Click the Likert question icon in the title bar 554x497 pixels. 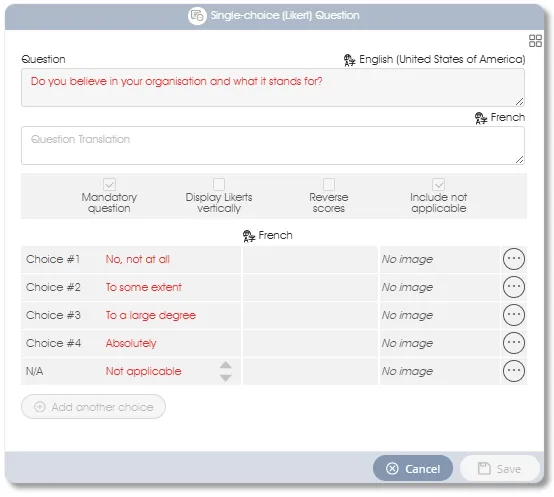tap(197, 16)
